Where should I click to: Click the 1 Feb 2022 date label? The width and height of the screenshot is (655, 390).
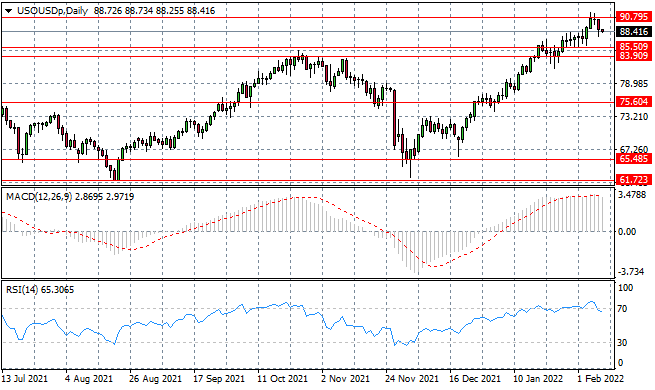pyautogui.click(x=601, y=379)
